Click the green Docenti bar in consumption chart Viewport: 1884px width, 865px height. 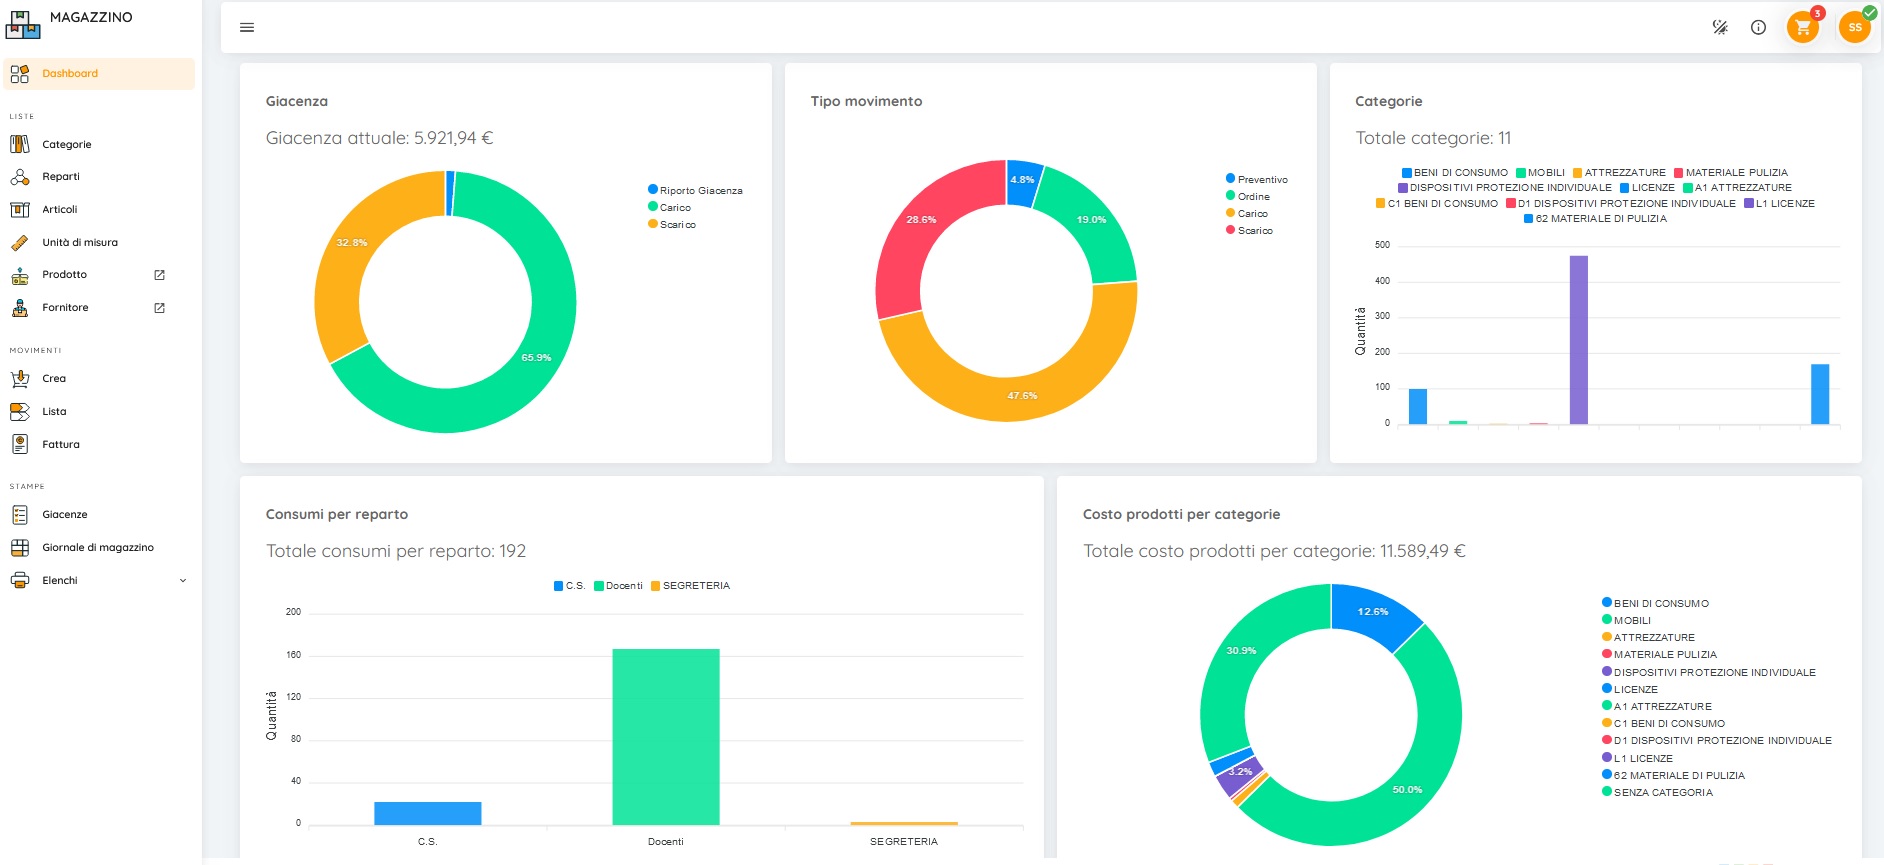(665, 736)
